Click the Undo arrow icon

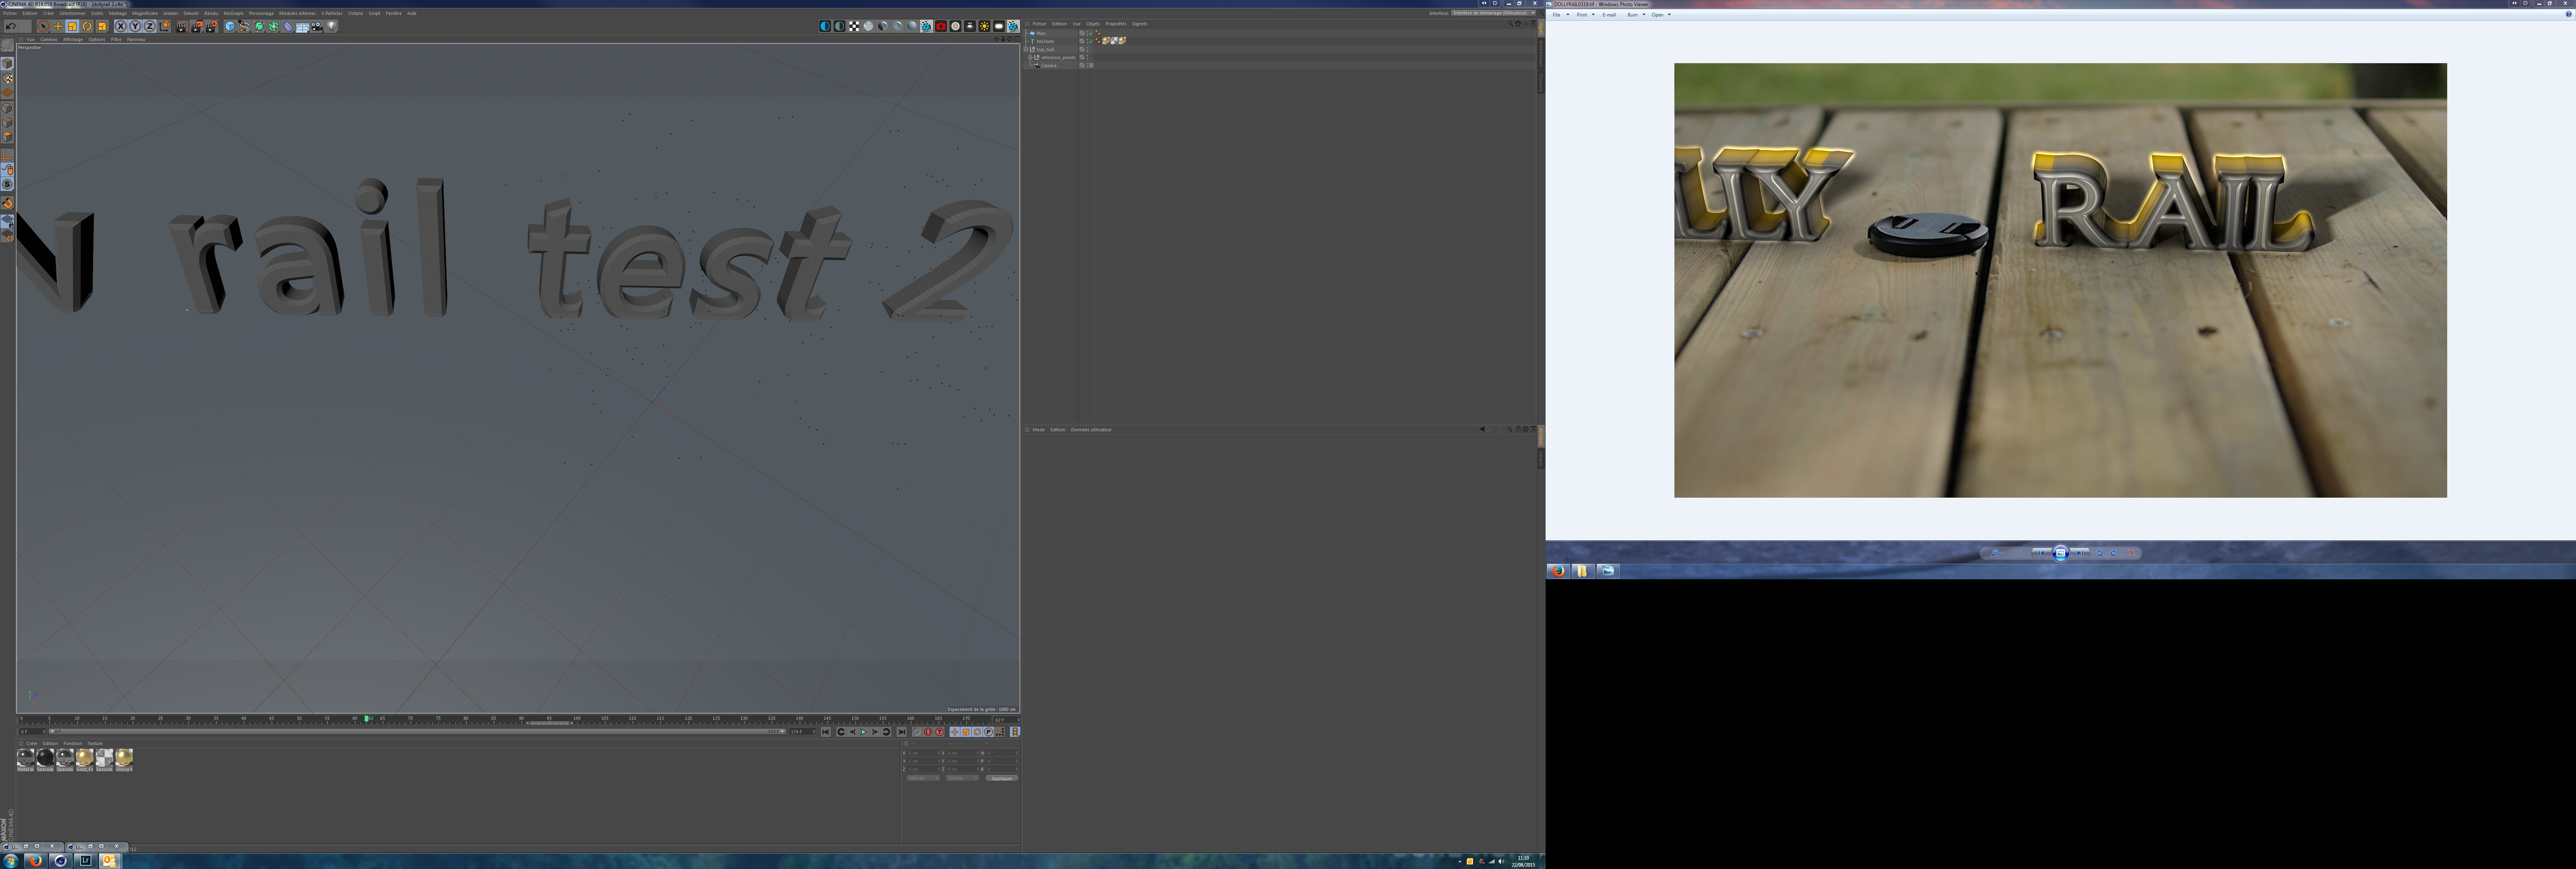coord(11,26)
